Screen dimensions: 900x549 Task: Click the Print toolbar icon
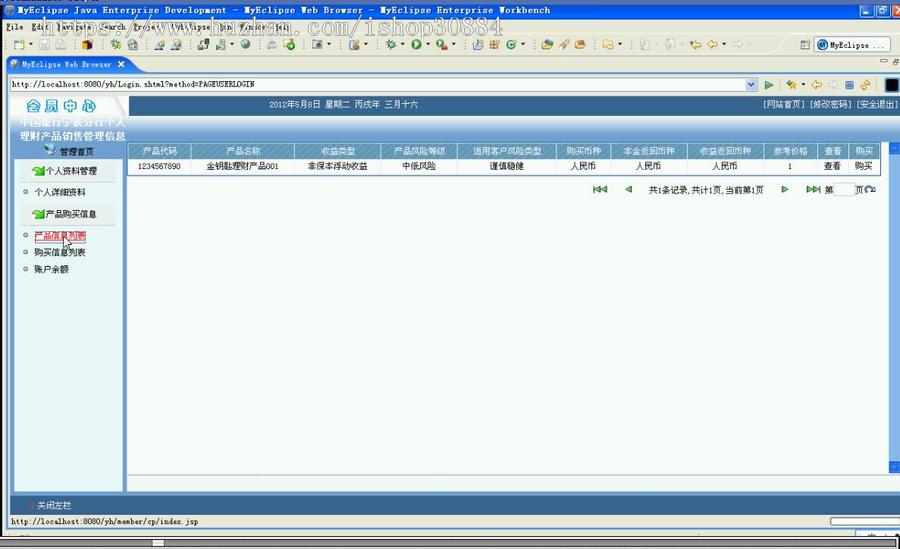(x=60, y=44)
